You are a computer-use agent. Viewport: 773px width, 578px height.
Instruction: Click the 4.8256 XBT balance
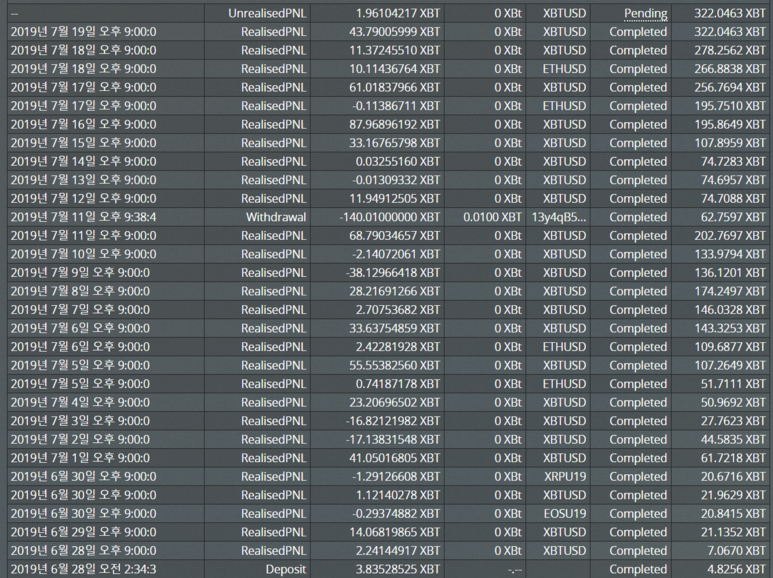point(737,570)
